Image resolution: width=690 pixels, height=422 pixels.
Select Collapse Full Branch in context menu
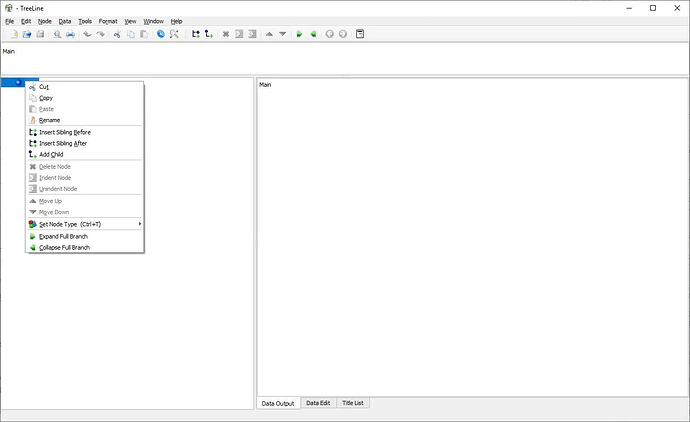64,247
